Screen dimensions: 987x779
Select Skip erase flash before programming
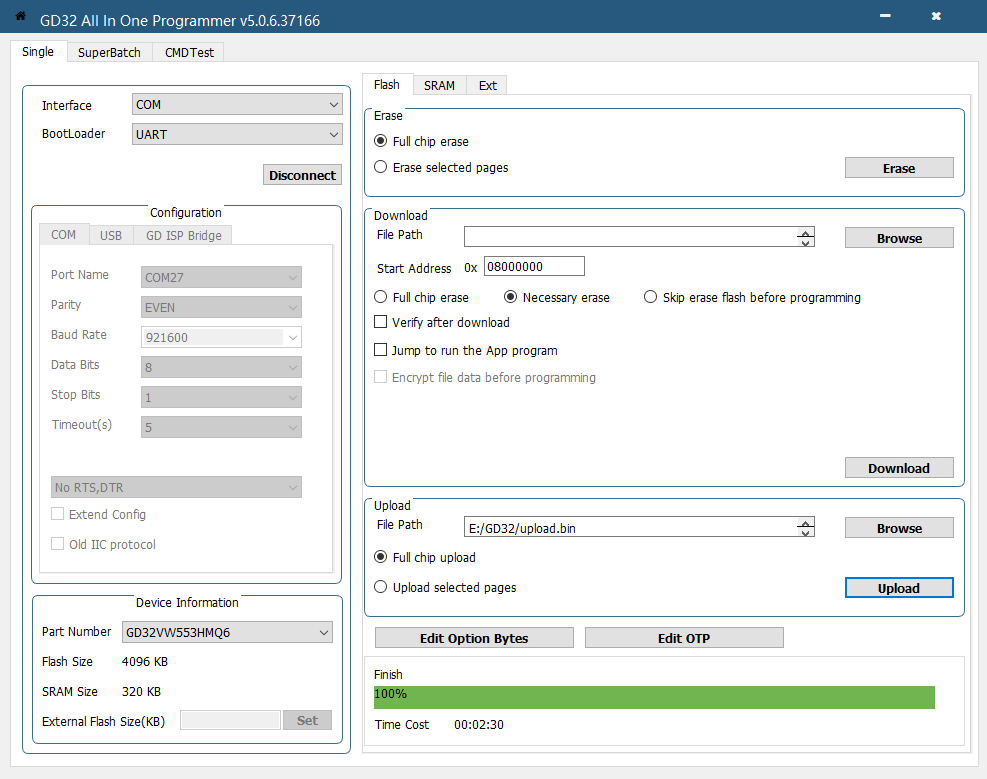click(x=650, y=296)
